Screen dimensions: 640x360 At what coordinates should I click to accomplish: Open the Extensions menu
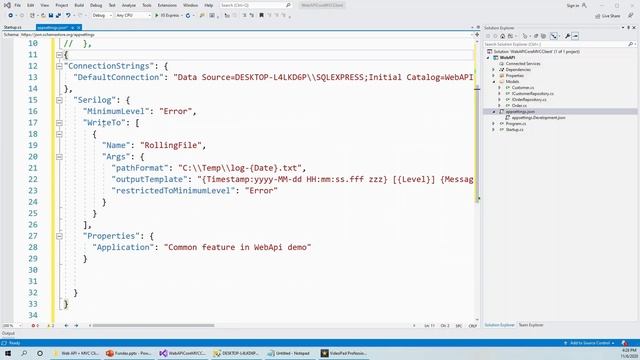(x=167, y=5)
